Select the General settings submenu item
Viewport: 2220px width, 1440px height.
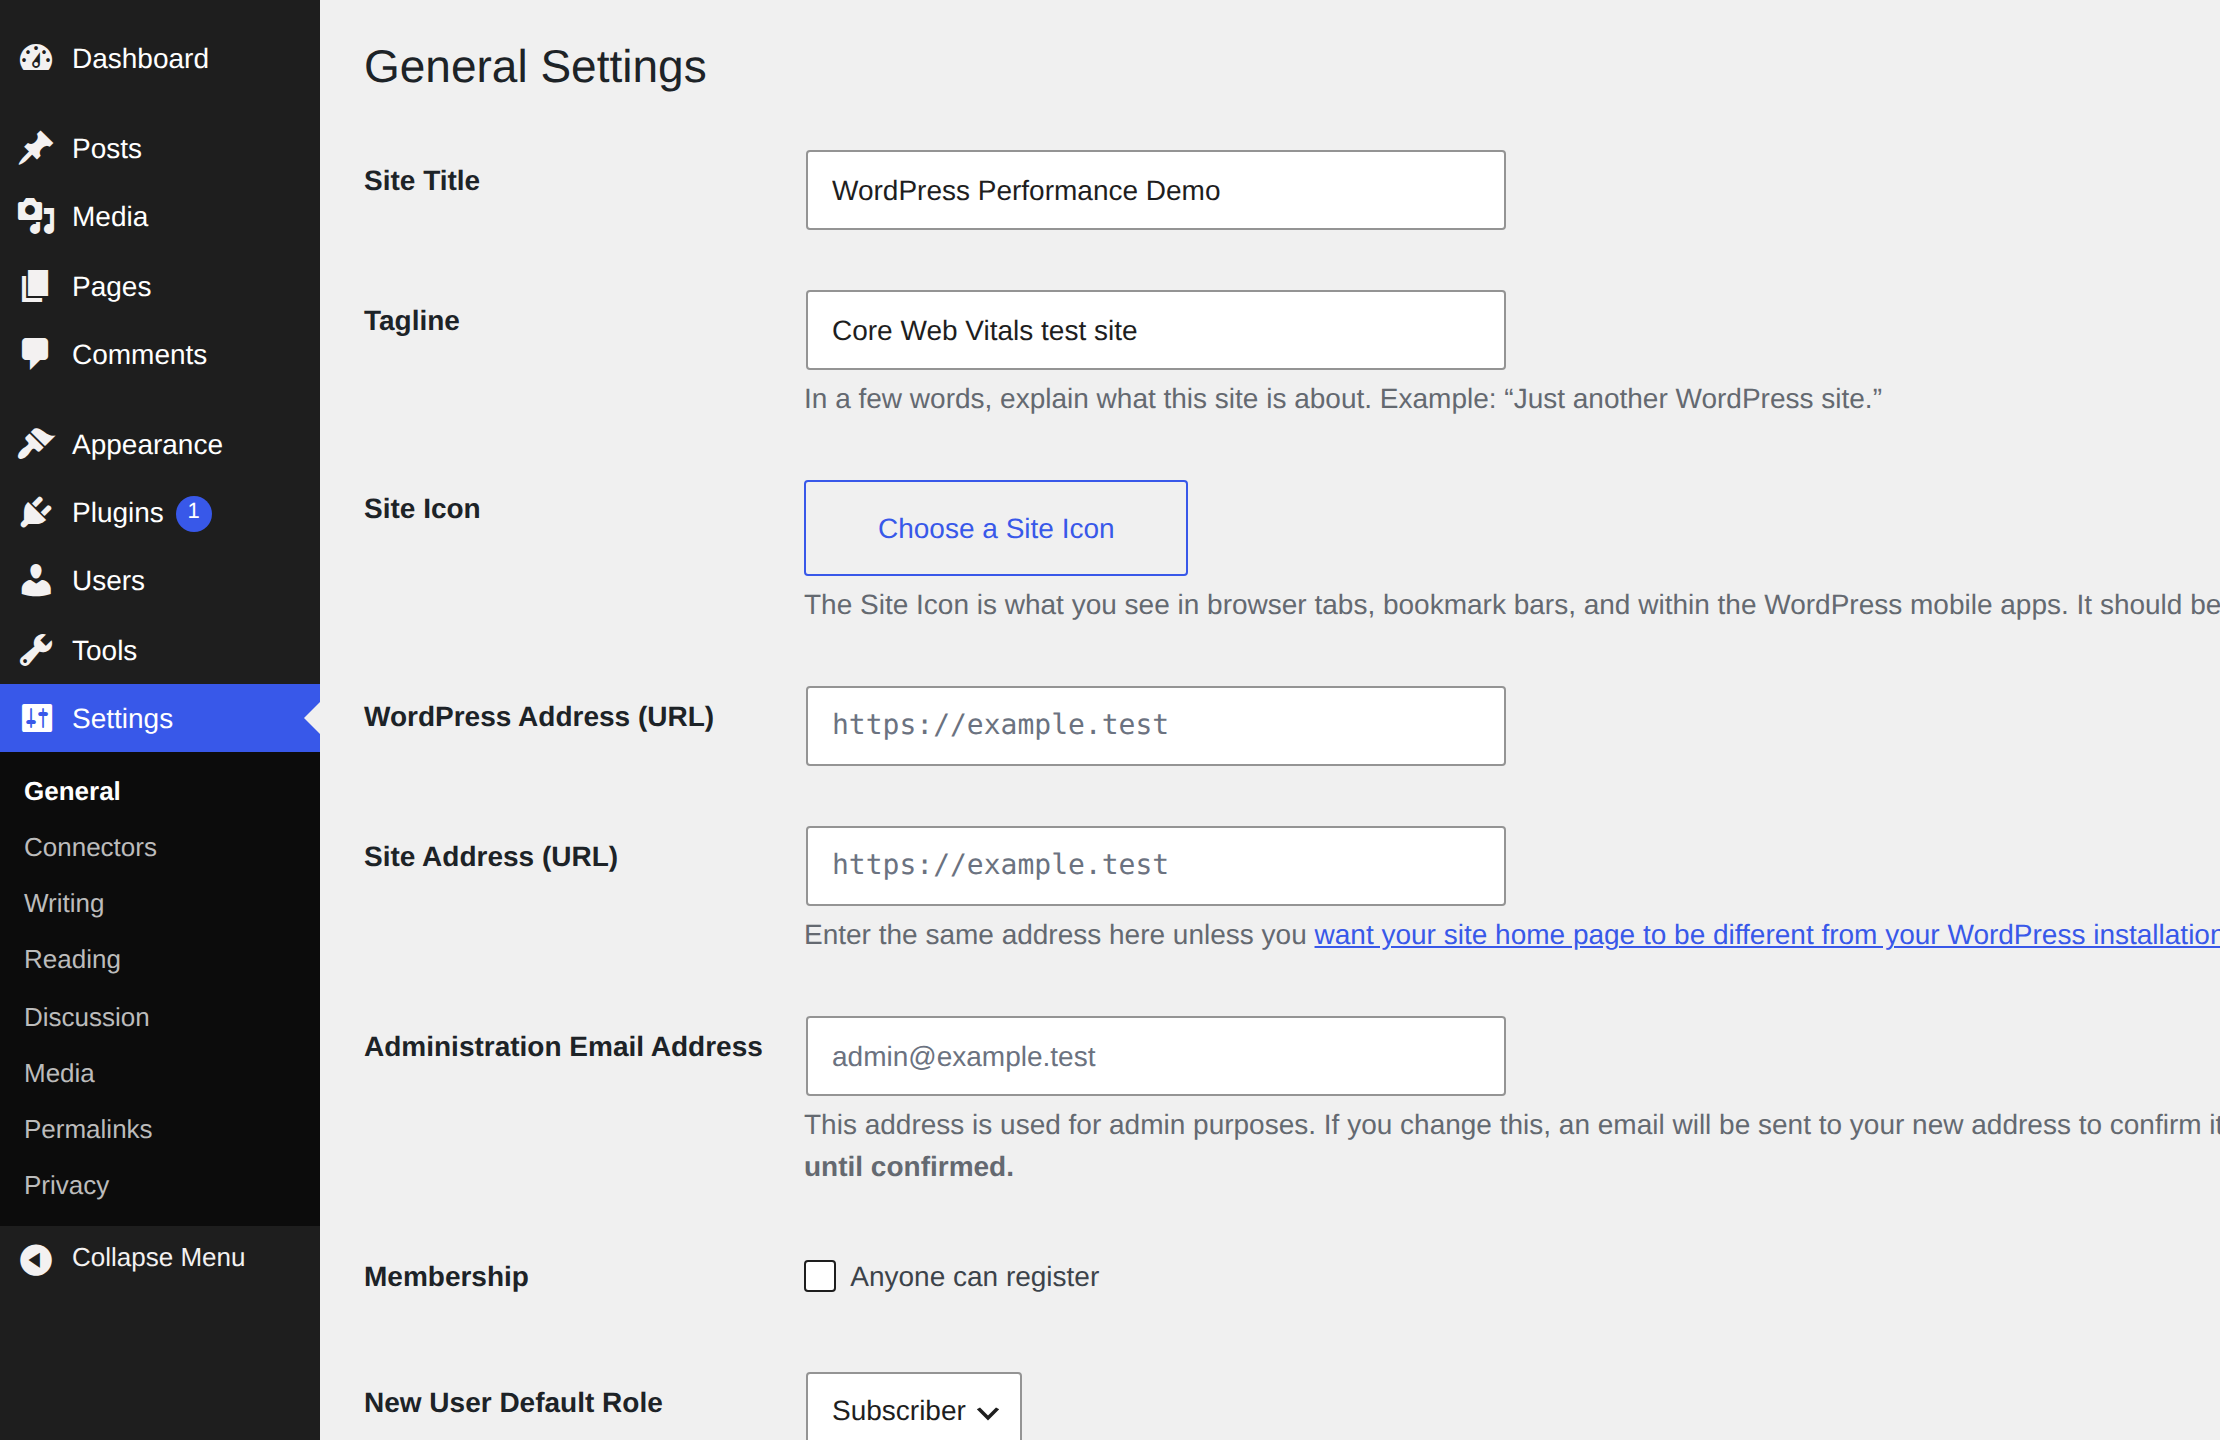click(x=72, y=791)
